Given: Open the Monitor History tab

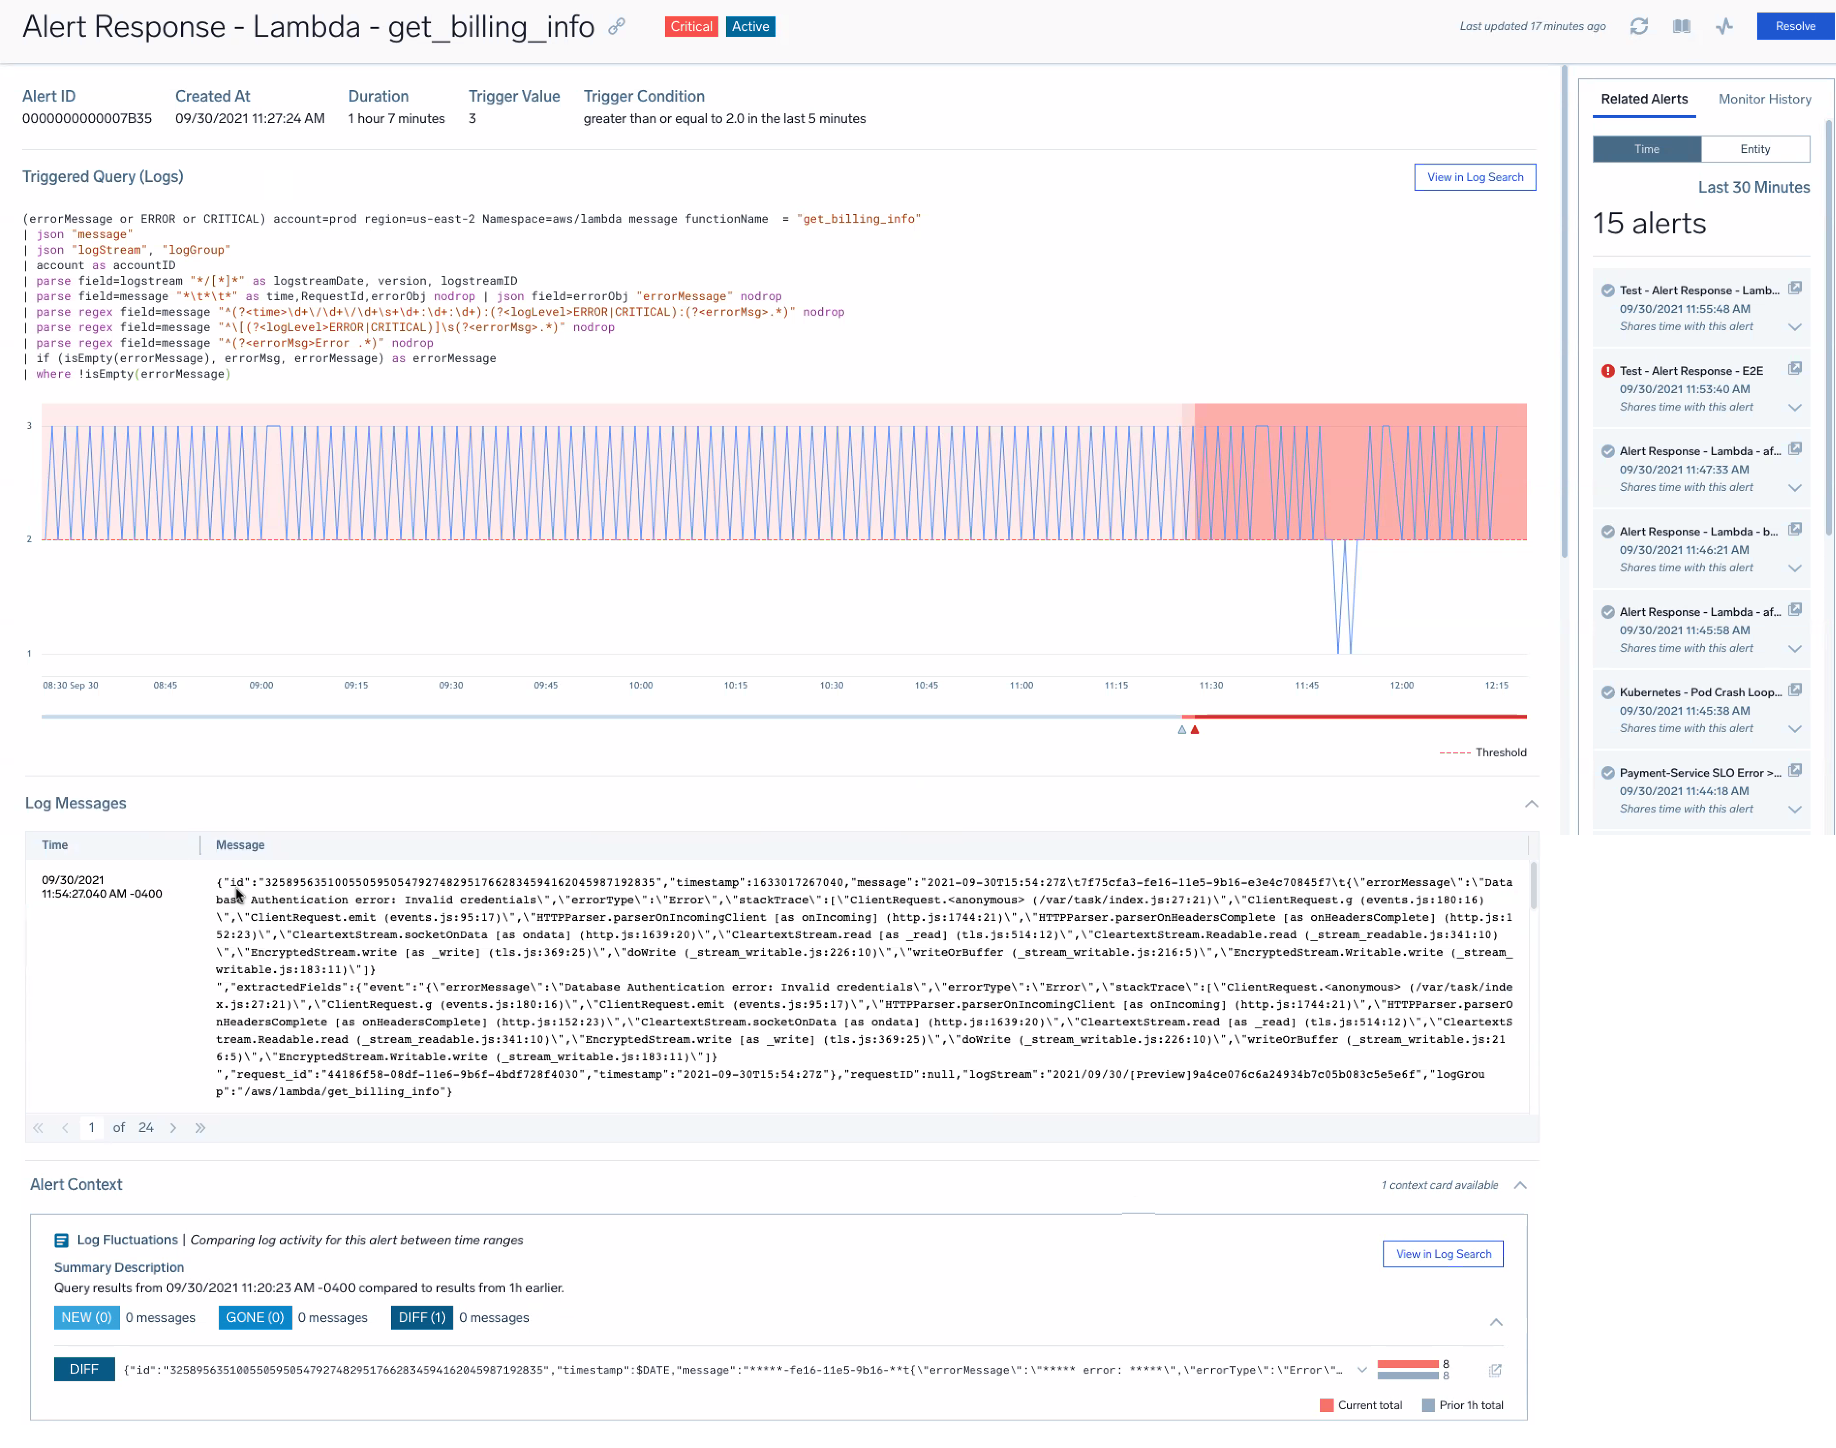Looking at the screenshot, I should [1764, 99].
